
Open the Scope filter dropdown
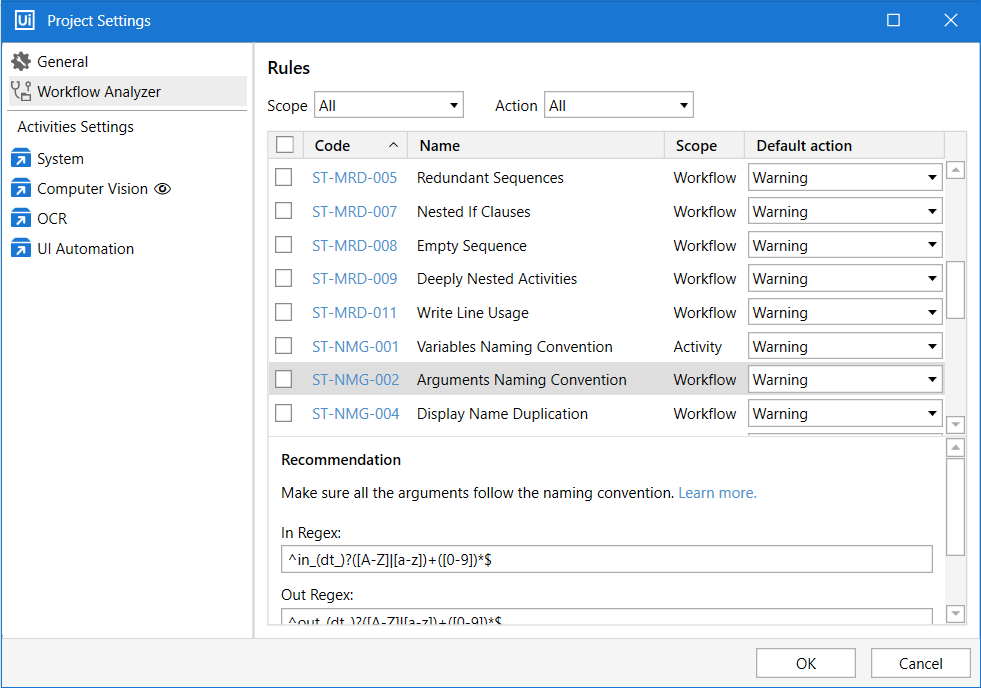pos(389,105)
